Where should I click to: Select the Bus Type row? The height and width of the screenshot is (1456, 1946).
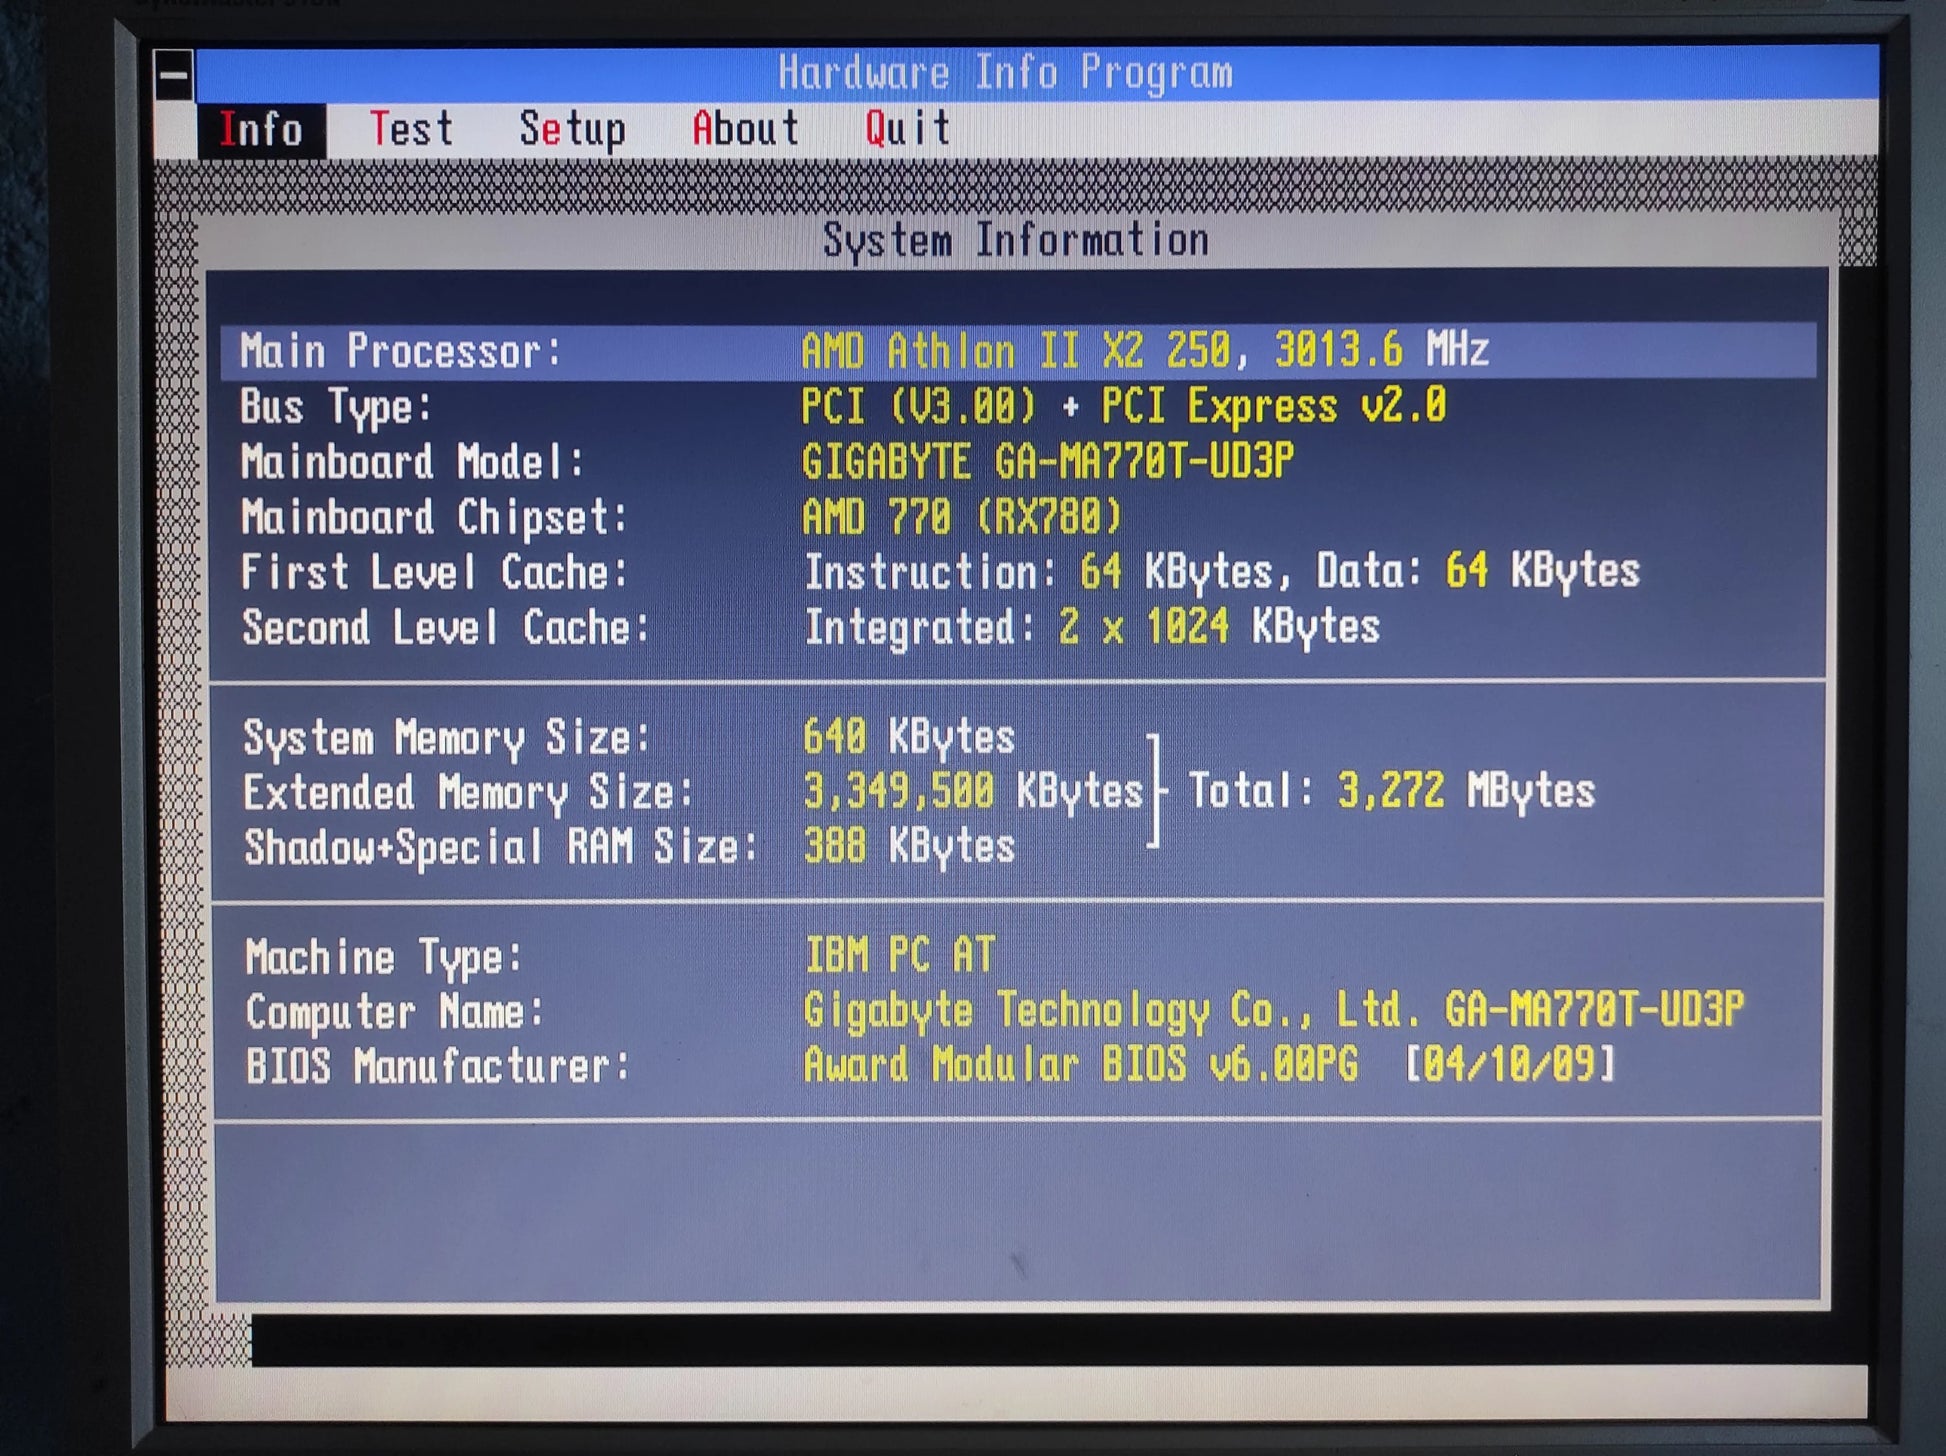point(1018,406)
